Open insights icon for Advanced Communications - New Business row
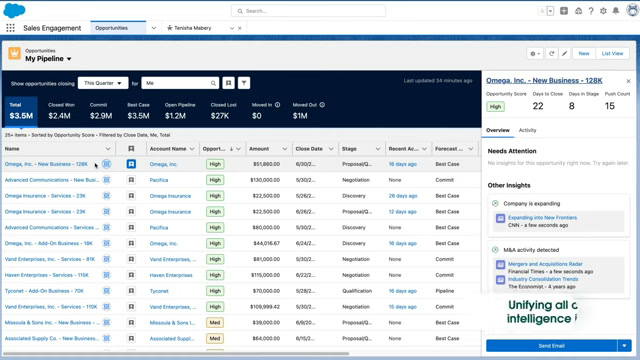The image size is (640, 360). pos(107,180)
